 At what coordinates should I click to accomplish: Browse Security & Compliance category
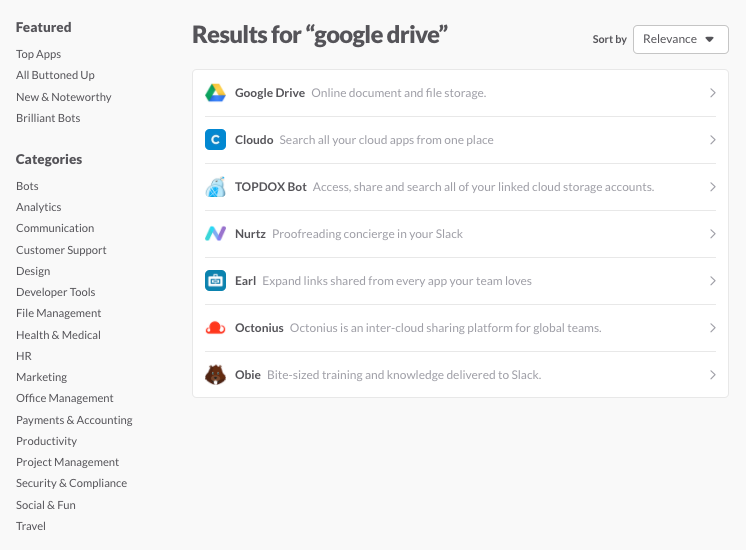[71, 483]
